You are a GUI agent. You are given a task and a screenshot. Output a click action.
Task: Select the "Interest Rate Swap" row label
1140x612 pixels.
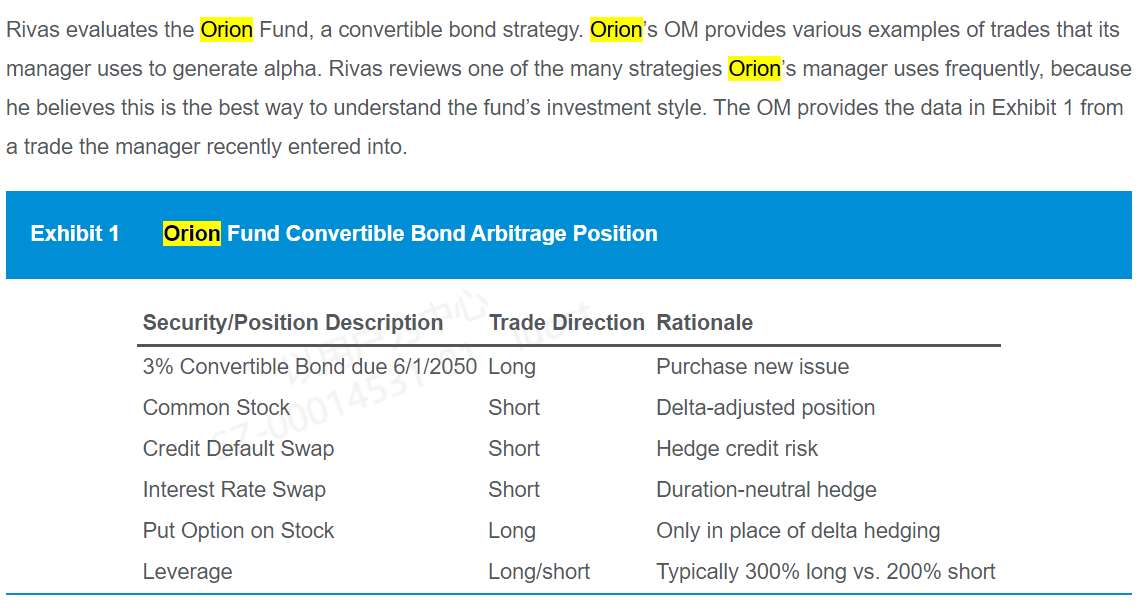coord(234,490)
